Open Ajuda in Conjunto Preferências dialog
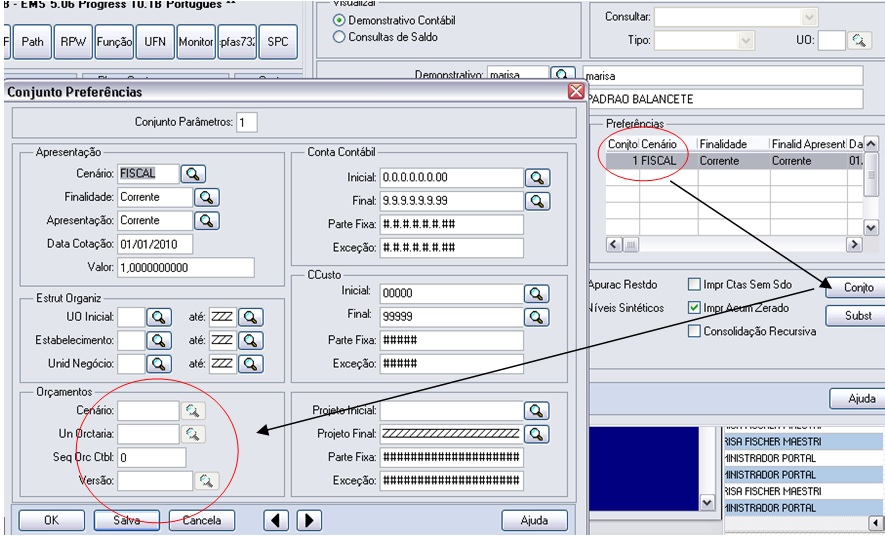Screen dimensions: 885x537 [534, 520]
